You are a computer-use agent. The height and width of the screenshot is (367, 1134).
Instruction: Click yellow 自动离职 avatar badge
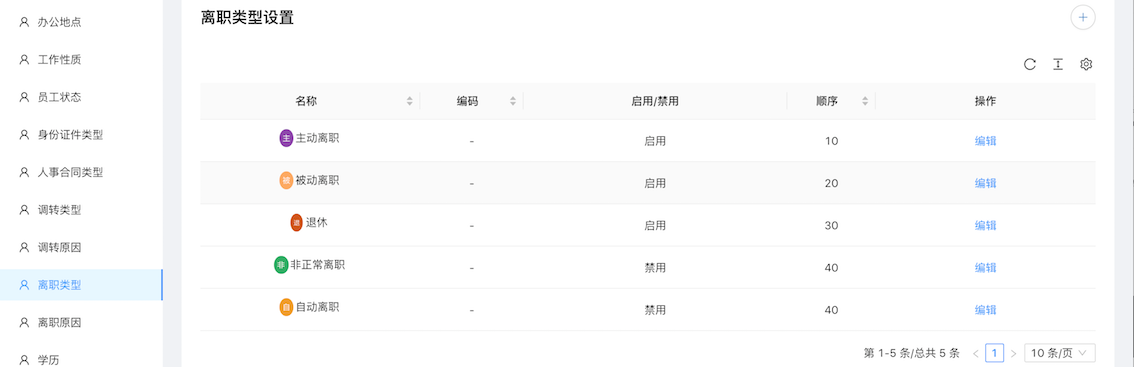286,307
